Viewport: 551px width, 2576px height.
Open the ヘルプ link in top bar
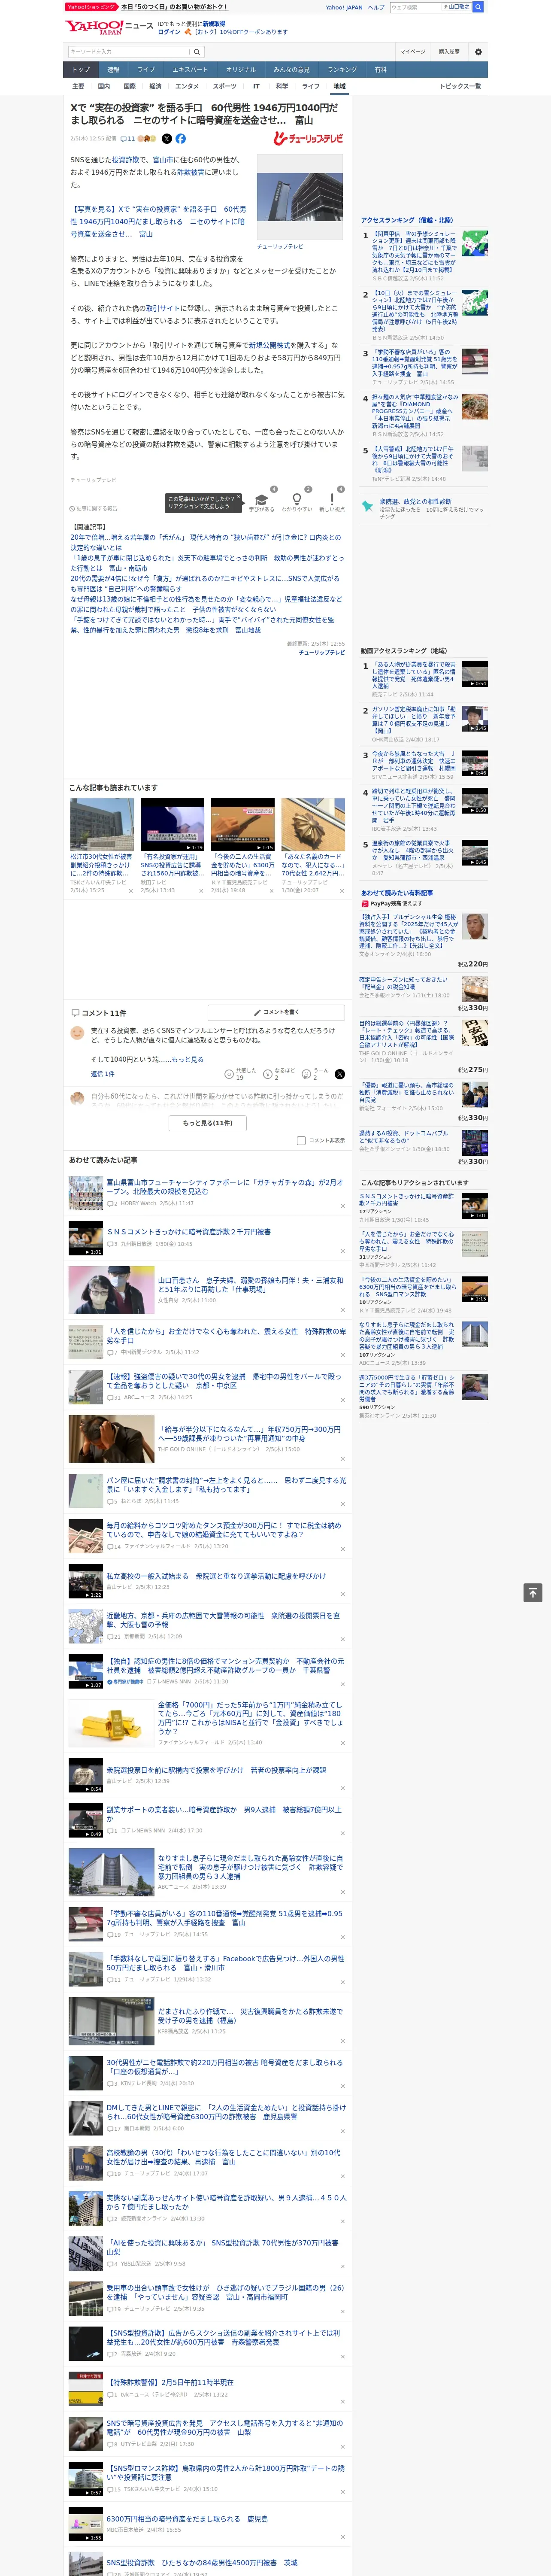point(376,7)
